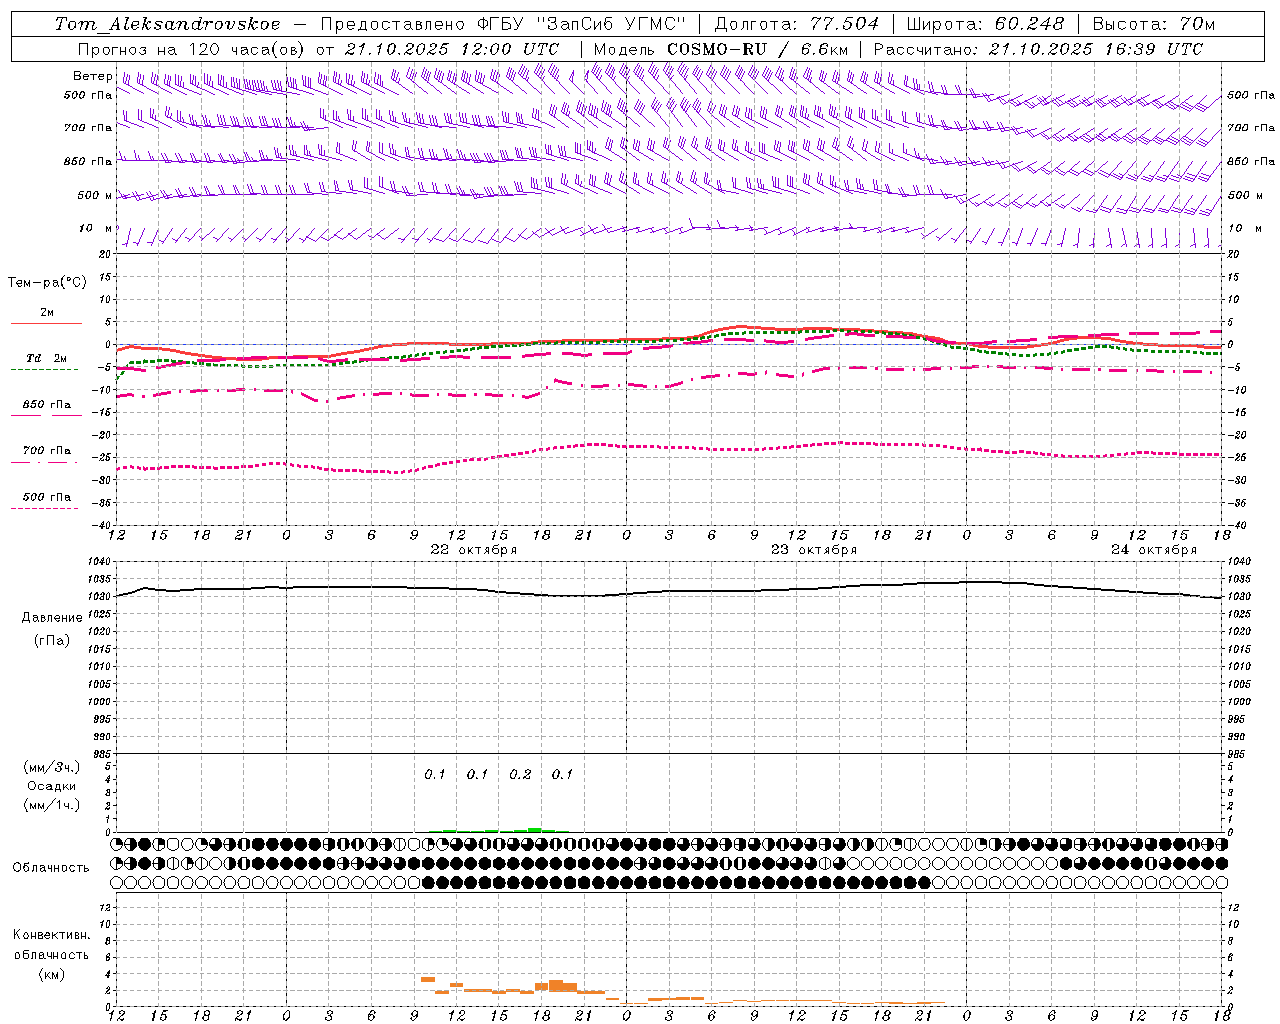Click the left-axis temperature value 20

tap(107, 254)
